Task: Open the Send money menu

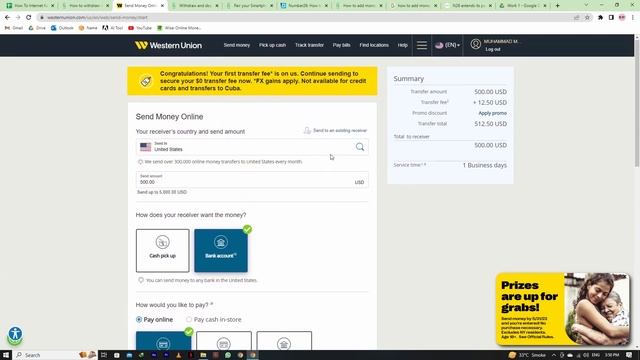Action: pos(237,45)
